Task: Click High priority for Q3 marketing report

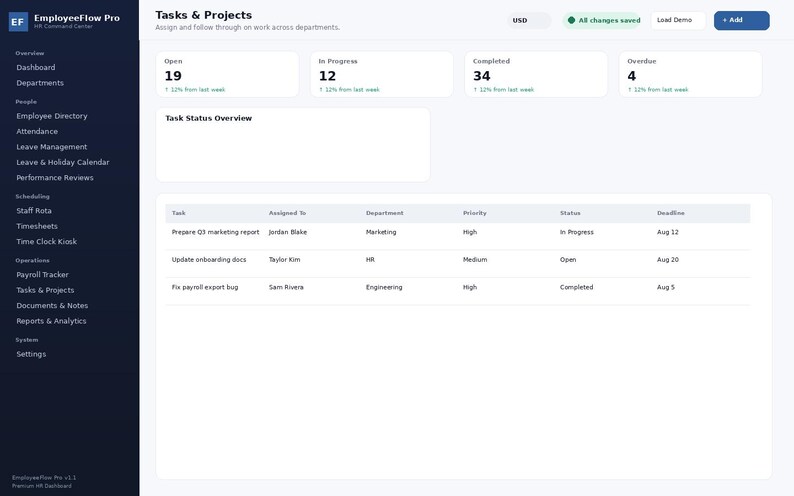Action: pyautogui.click(x=470, y=232)
